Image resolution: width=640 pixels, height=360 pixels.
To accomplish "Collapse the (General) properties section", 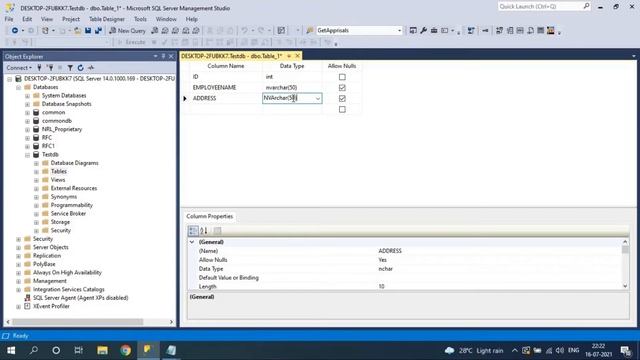I will coord(192,242).
